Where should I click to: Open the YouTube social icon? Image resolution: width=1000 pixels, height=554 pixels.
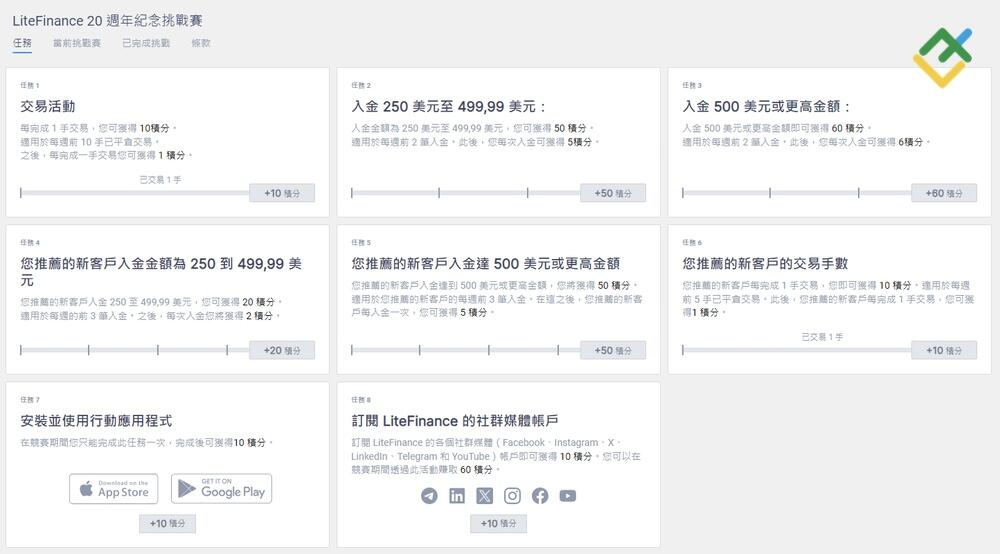(x=568, y=495)
